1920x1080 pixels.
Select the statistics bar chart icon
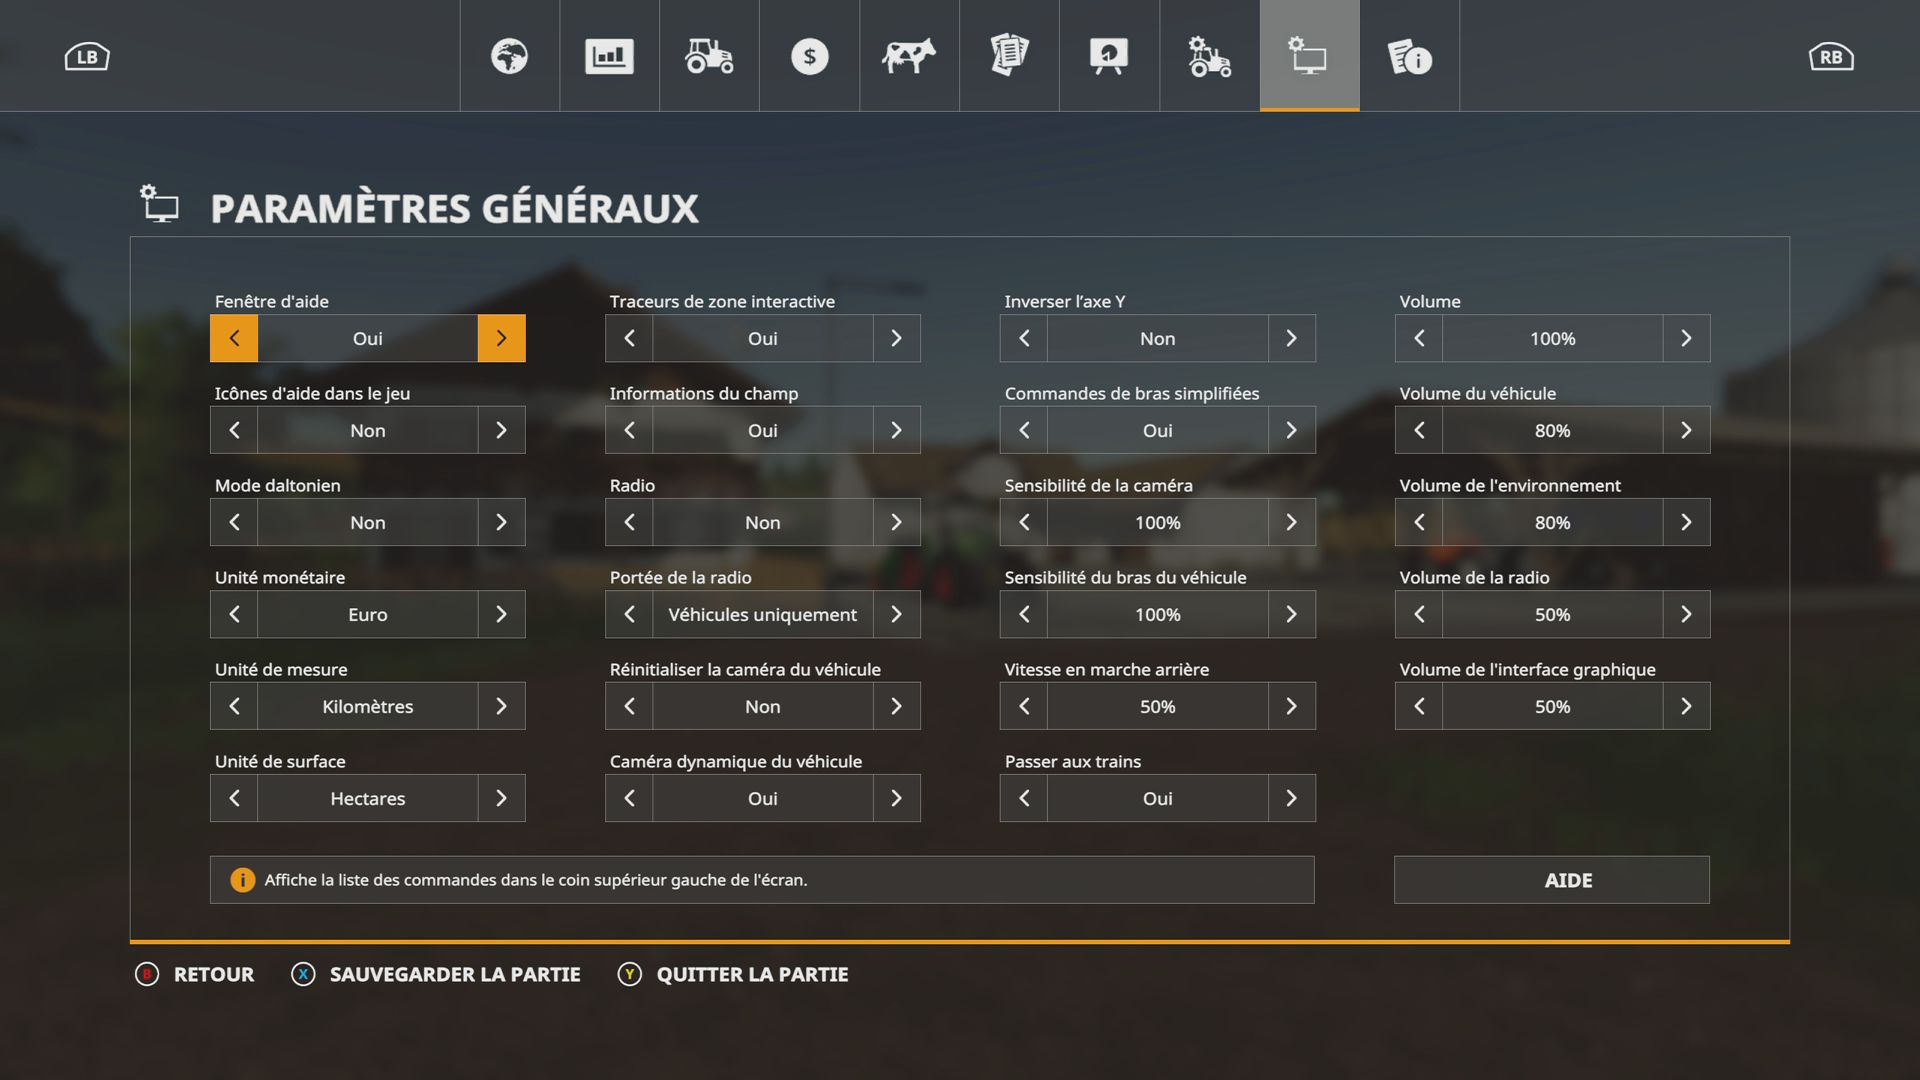(x=609, y=56)
